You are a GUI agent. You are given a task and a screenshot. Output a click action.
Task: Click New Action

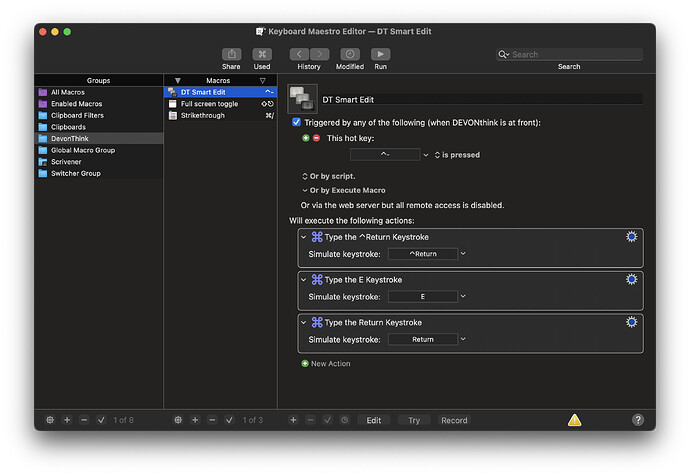326,364
